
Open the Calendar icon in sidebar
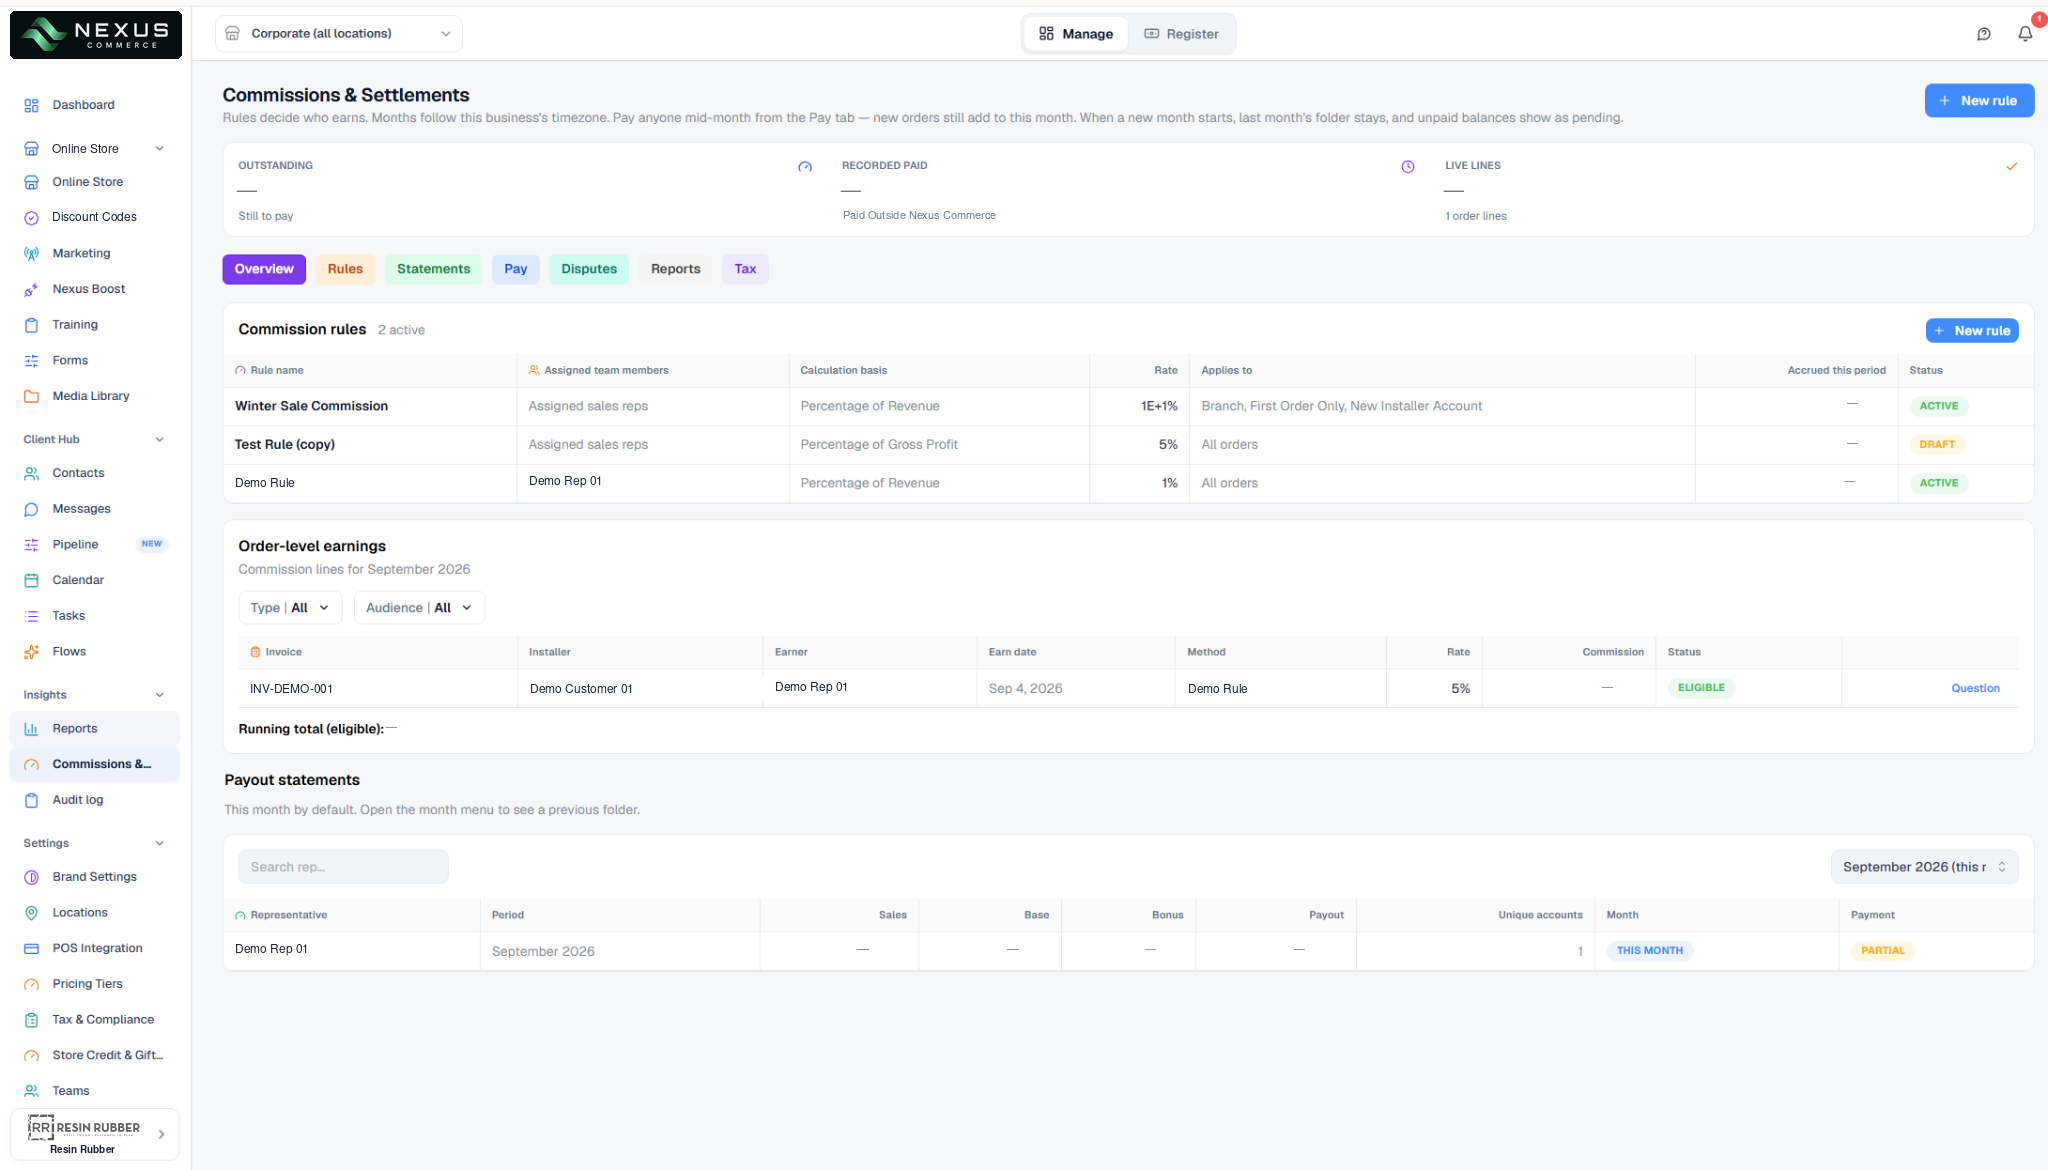[x=31, y=580]
